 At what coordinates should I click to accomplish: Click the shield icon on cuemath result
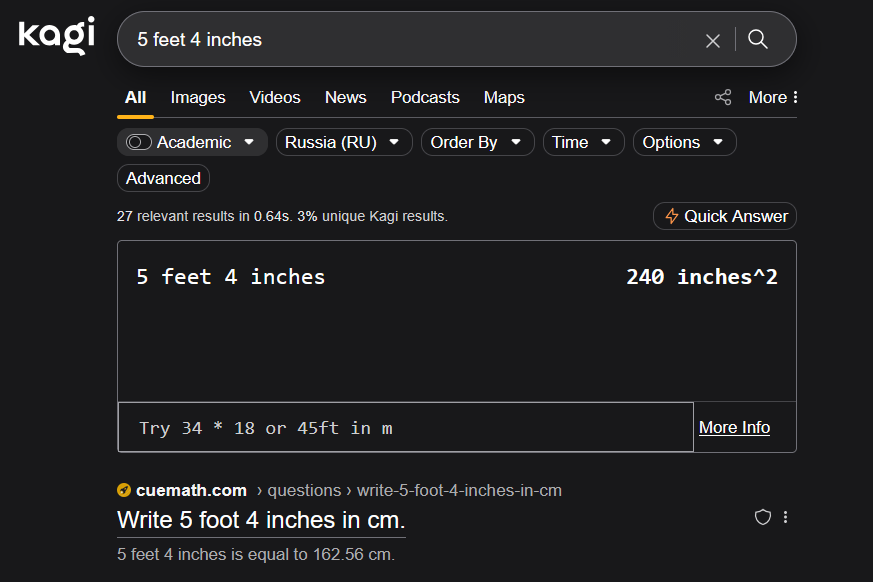[x=763, y=517]
